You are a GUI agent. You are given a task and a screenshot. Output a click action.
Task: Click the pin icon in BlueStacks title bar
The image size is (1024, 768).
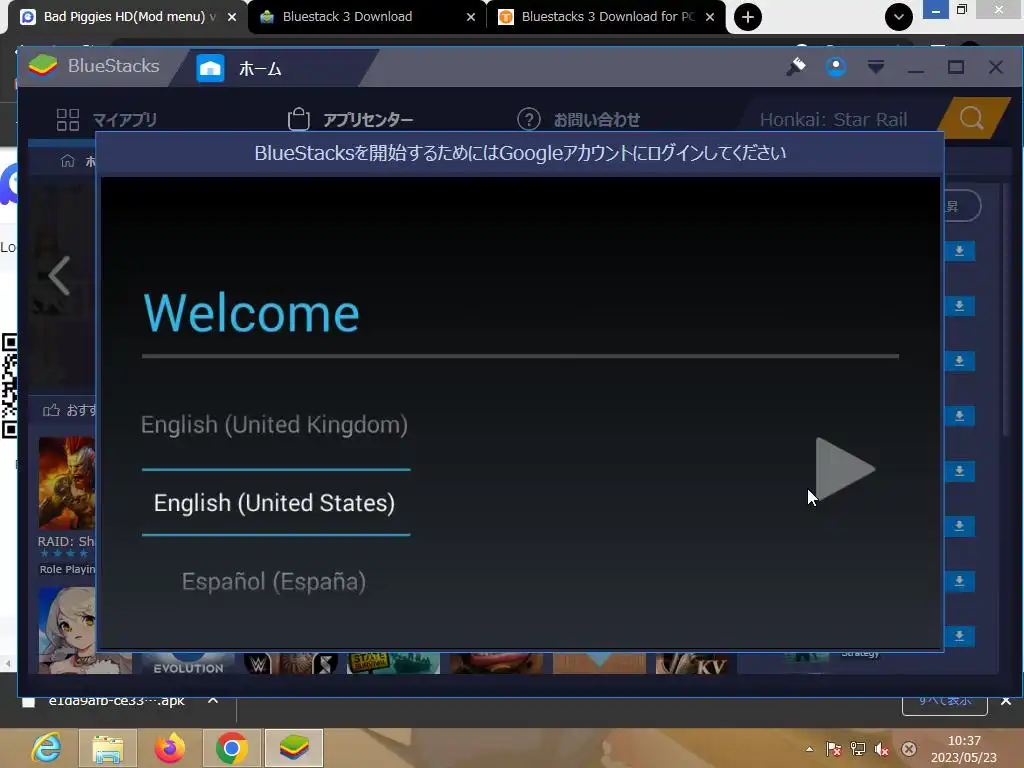click(796, 67)
